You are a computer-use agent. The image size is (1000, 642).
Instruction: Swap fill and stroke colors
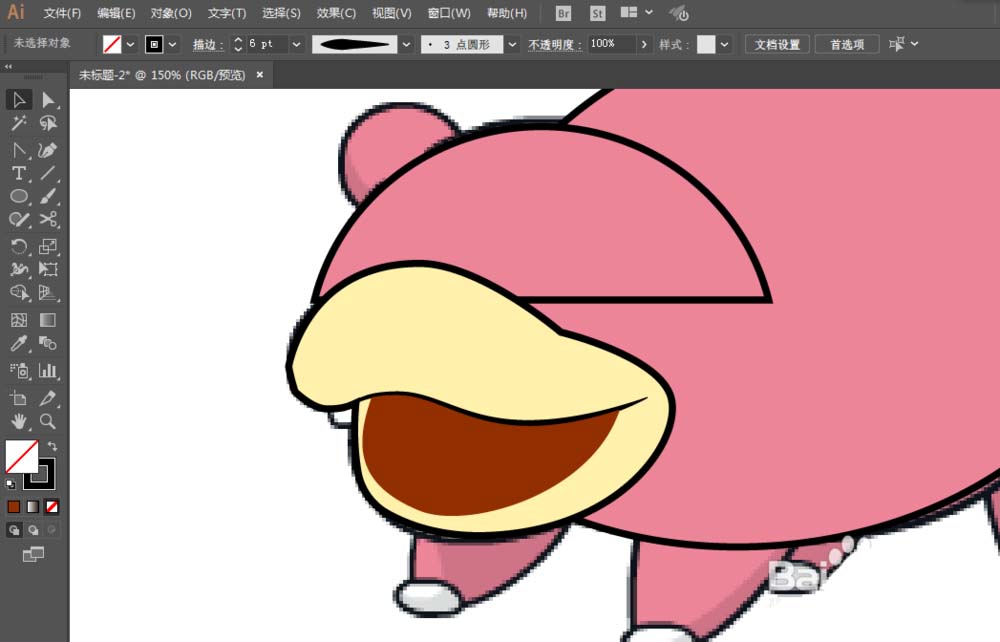(52, 446)
